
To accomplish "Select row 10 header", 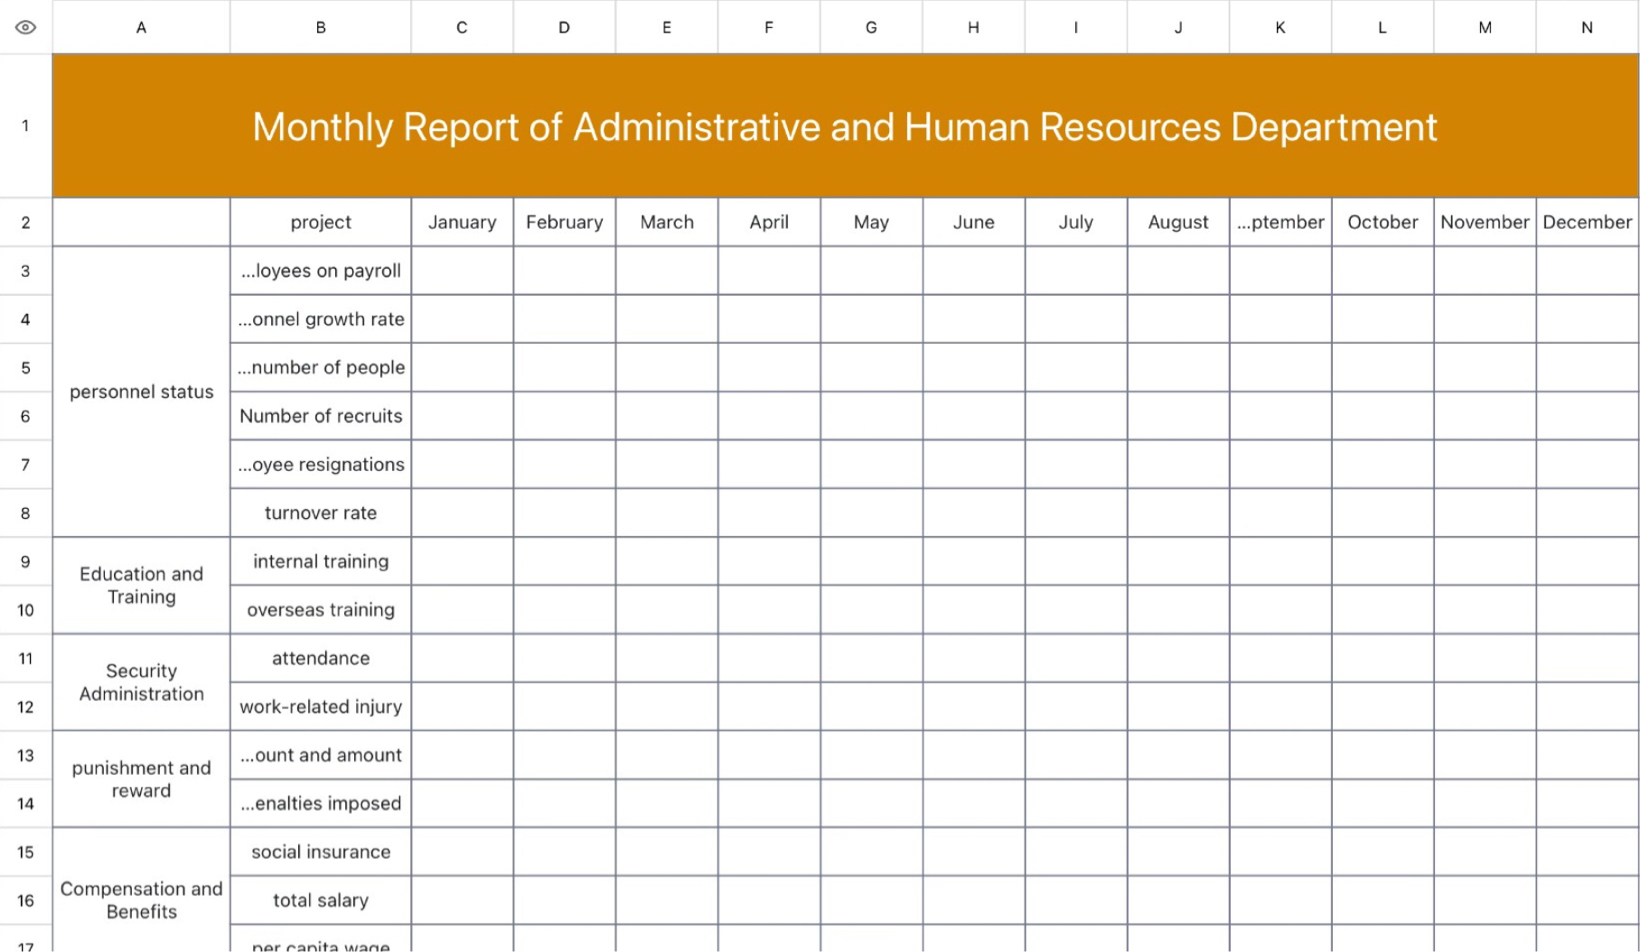I will click(x=26, y=610).
